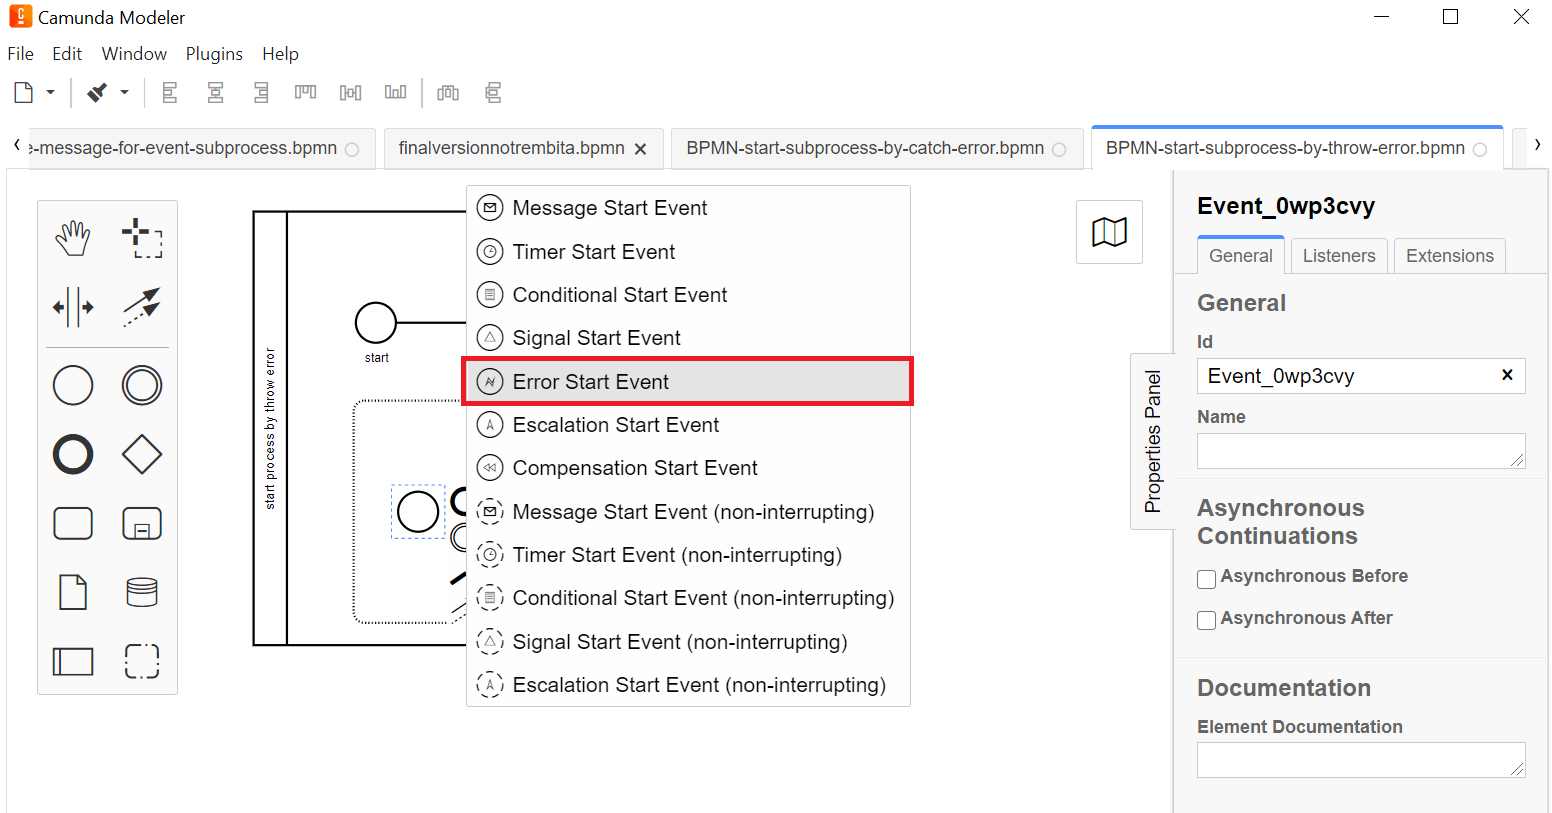This screenshot has width=1552, height=813.
Task: Clear the Id field value
Action: click(x=1507, y=375)
